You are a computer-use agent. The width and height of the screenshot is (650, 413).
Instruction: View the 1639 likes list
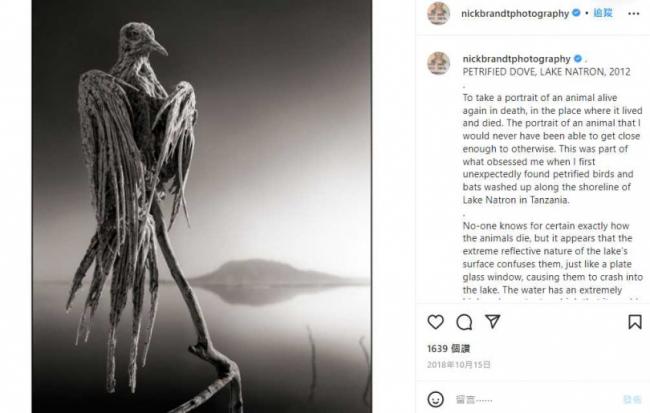coord(449,349)
